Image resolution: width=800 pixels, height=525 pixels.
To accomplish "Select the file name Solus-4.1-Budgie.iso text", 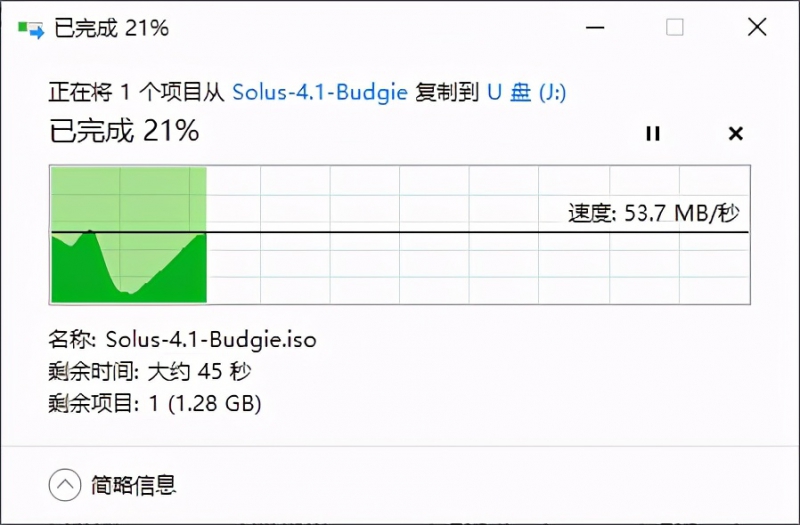I will pyautogui.click(x=211, y=339).
